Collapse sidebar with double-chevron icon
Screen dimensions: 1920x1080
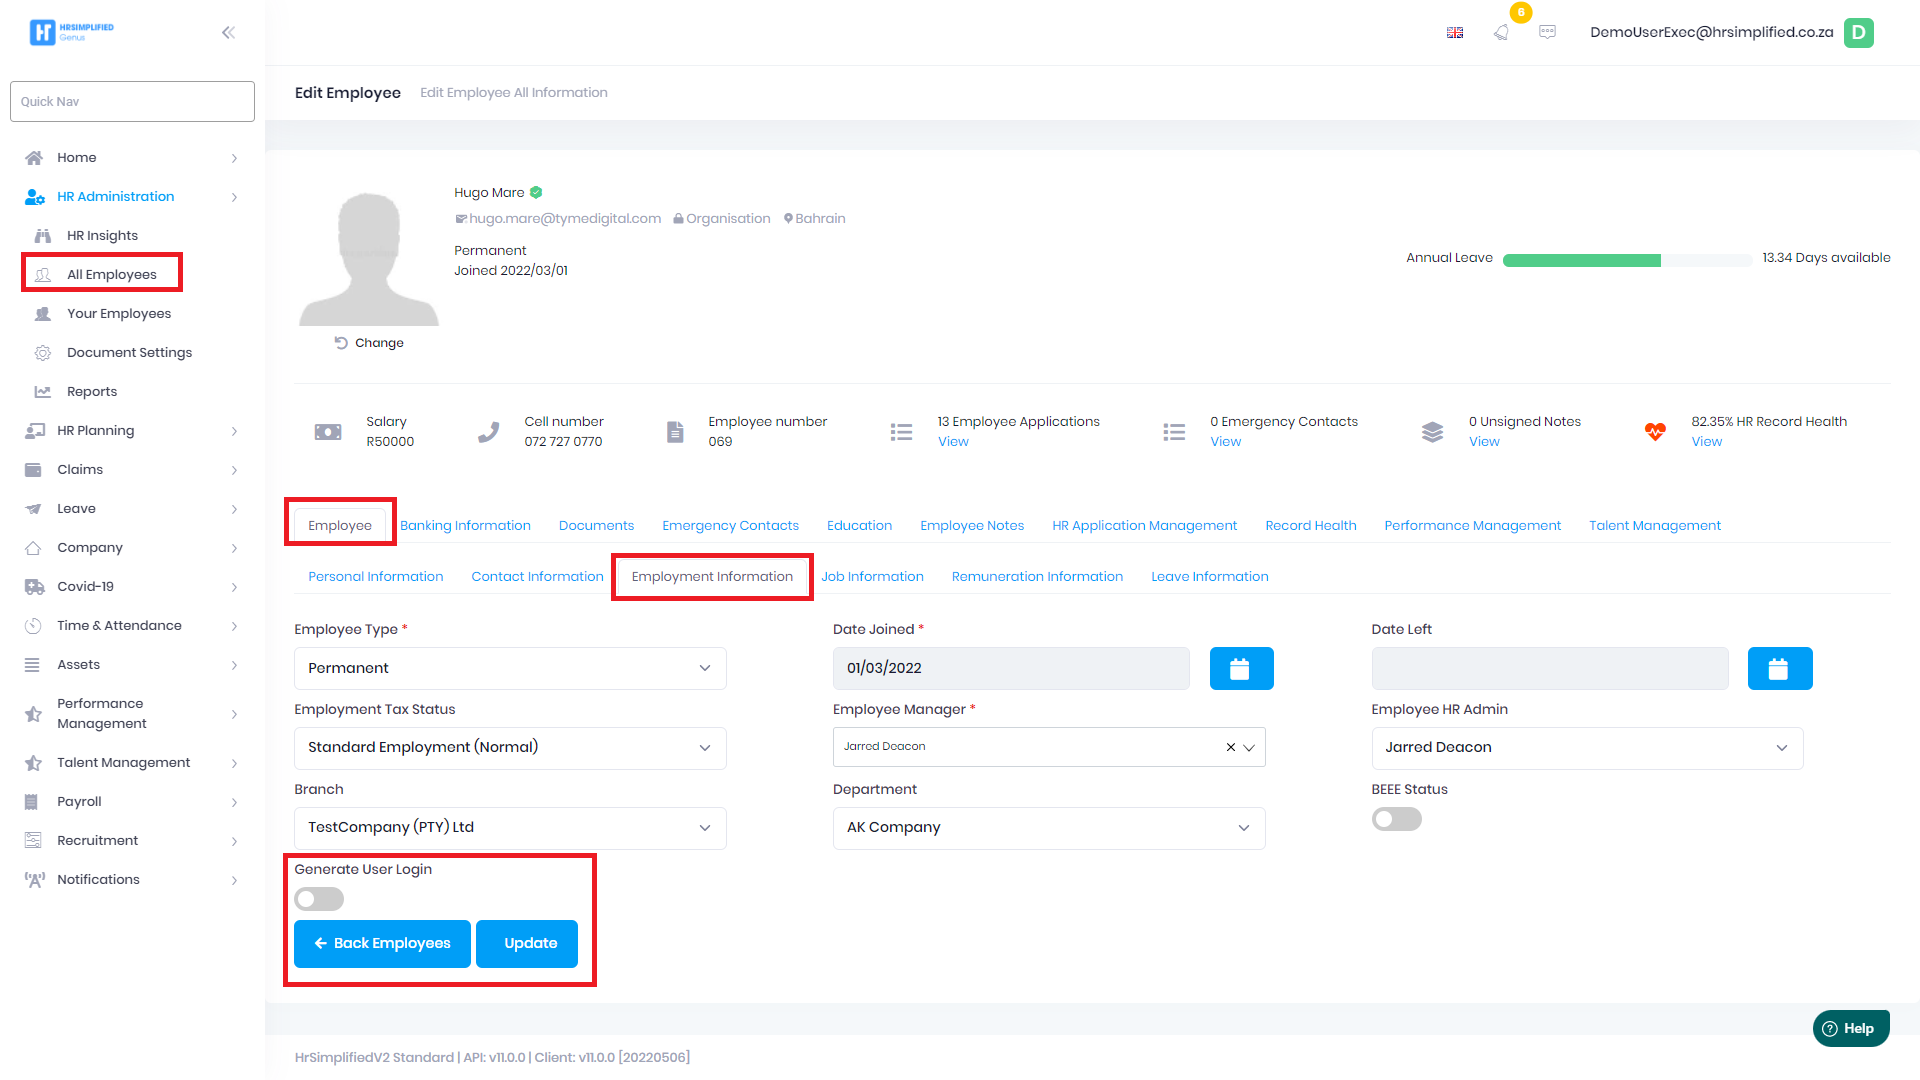(x=228, y=32)
